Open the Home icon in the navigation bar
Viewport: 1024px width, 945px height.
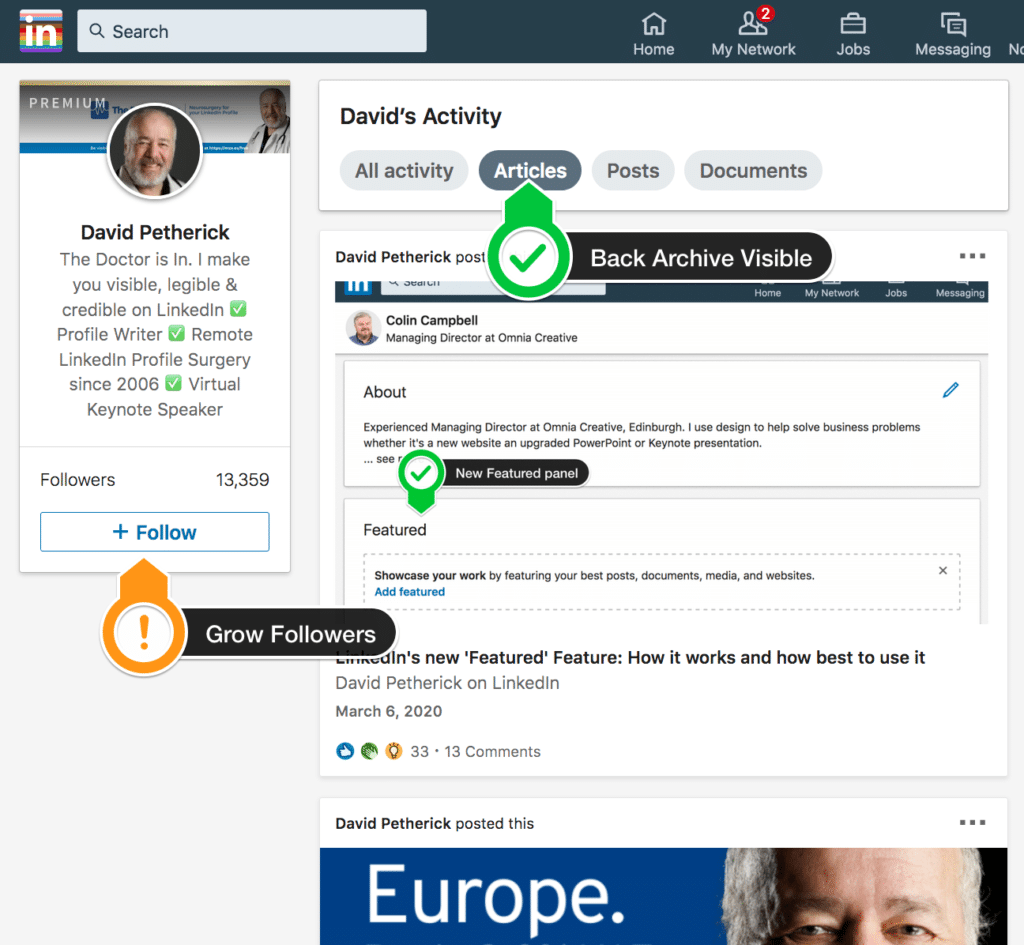[653, 22]
